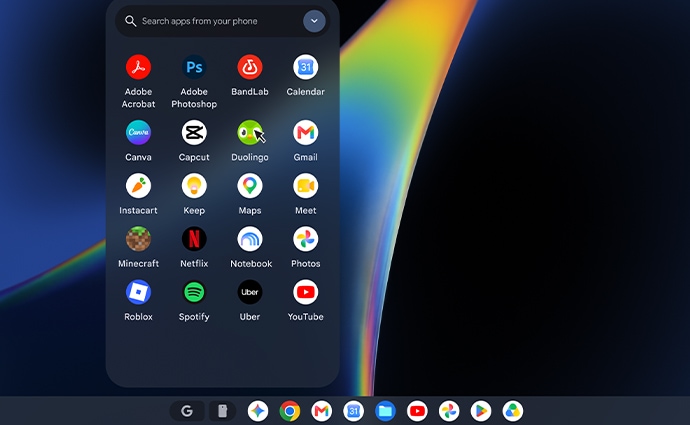Open Calendar from the shelf
690x425 pixels.
click(353, 411)
